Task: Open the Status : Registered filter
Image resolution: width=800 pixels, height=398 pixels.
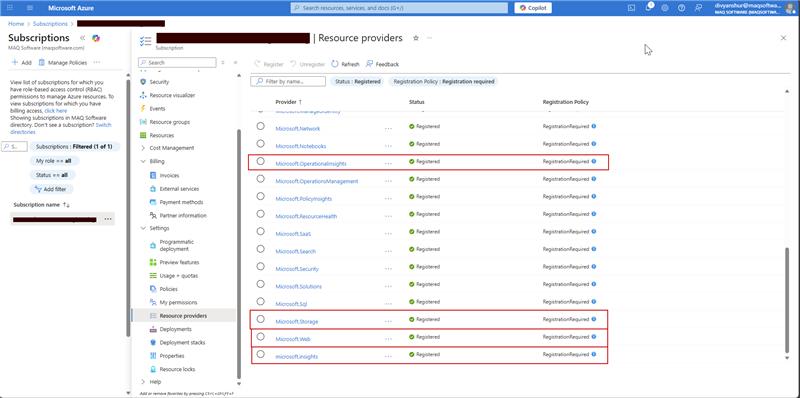Action: 358,81
